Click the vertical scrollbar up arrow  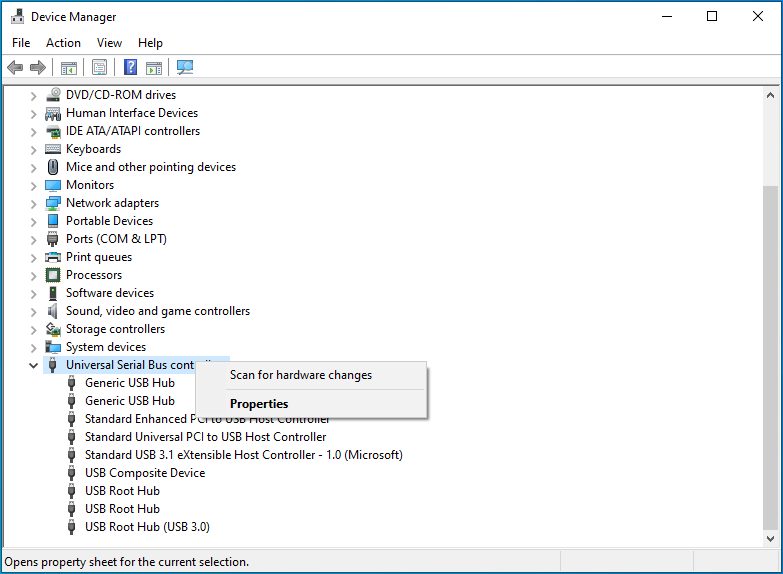[x=770, y=94]
